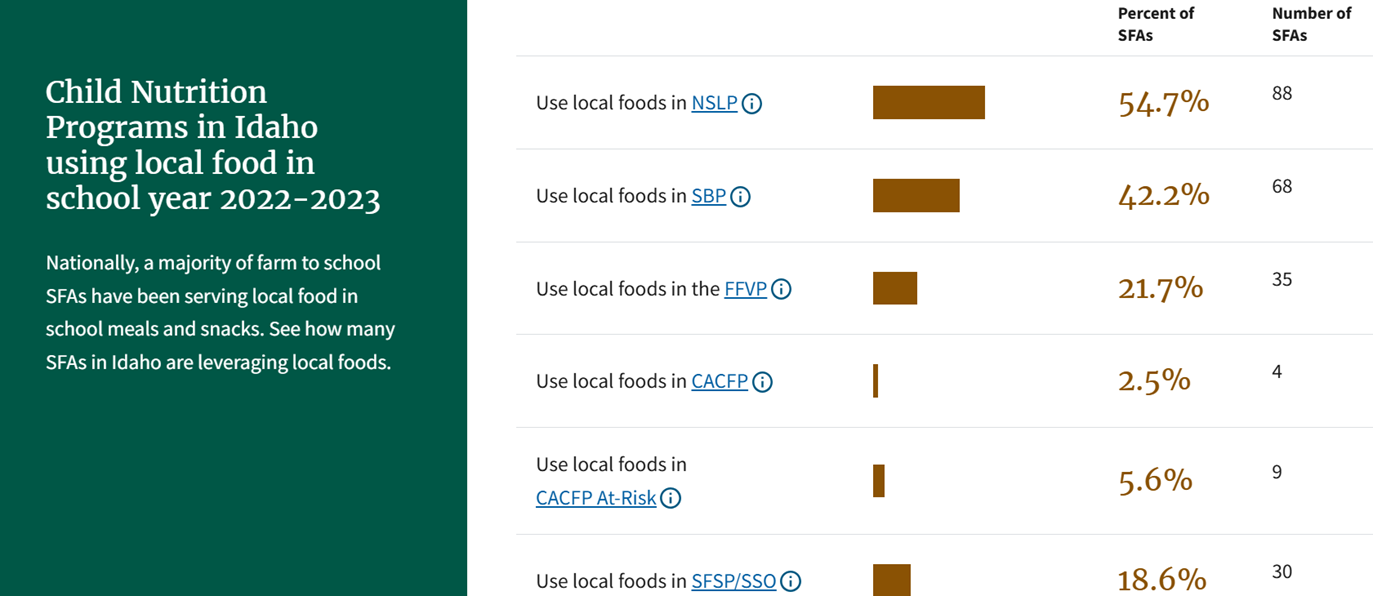Click the info icon next to NSLP
Screen dimensions: 1373x596
pos(752,103)
